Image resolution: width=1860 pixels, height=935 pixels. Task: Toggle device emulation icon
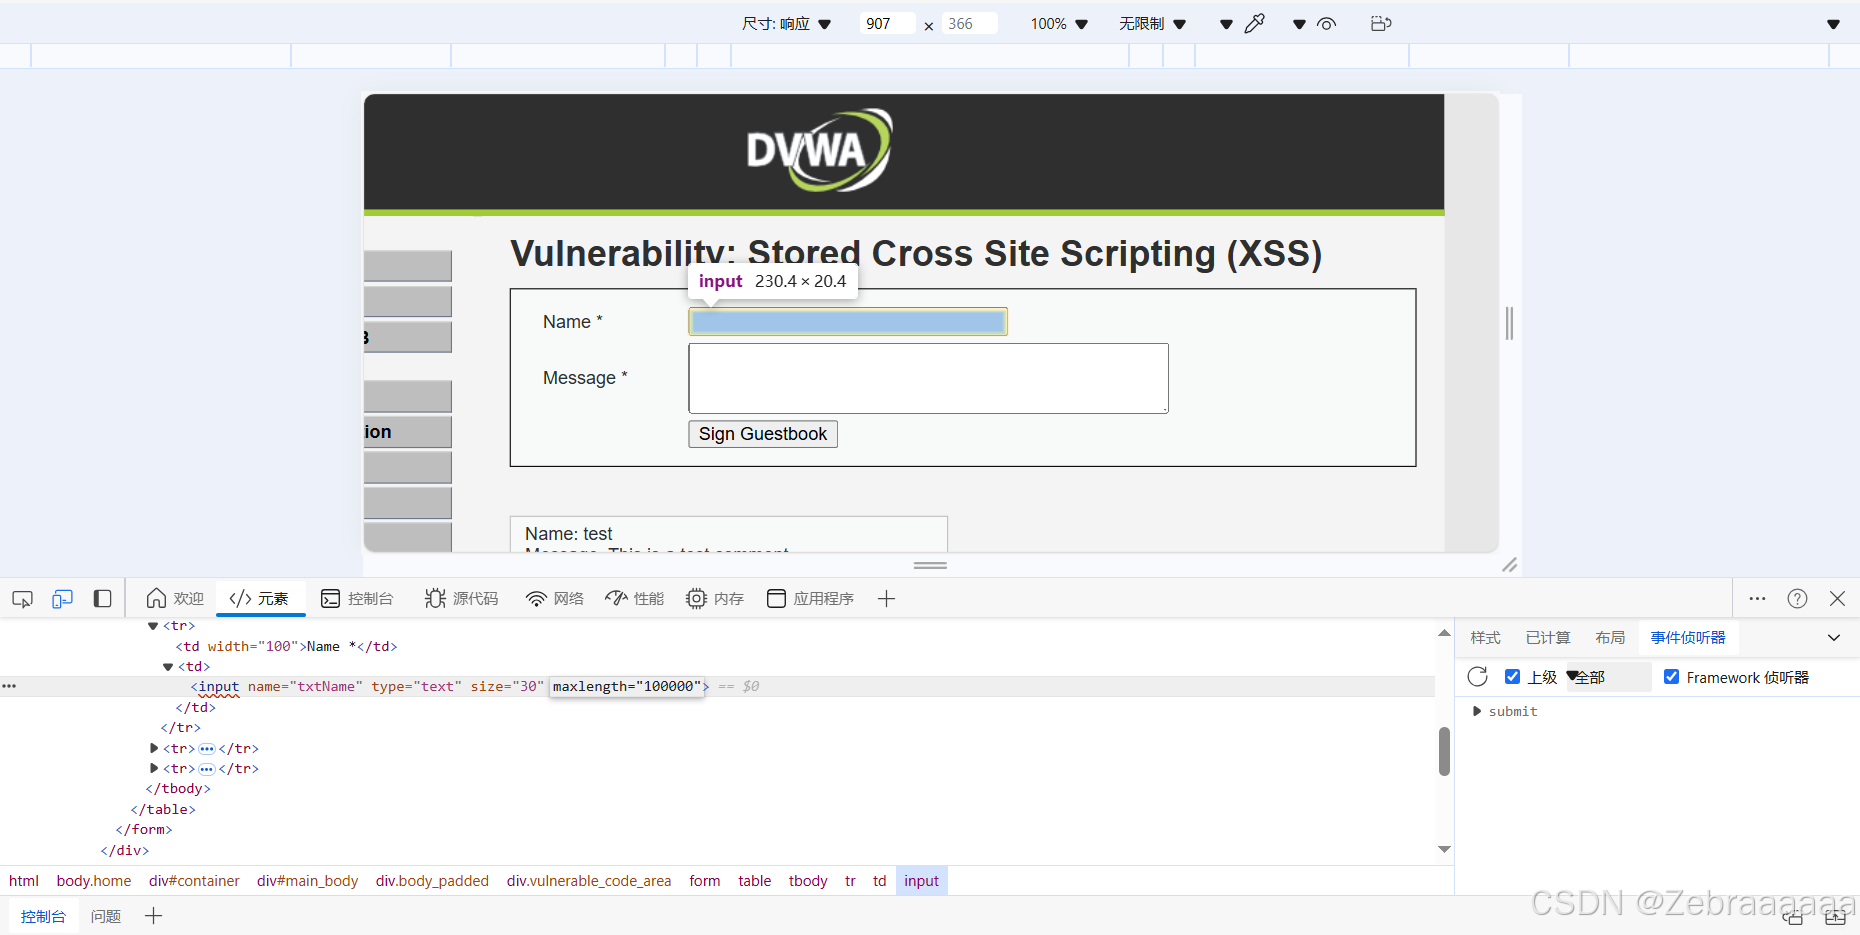click(x=62, y=598)
